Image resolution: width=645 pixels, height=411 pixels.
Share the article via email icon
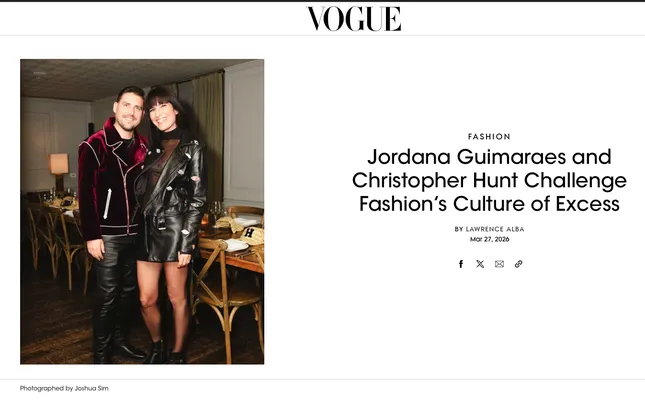tap(499, 264)
